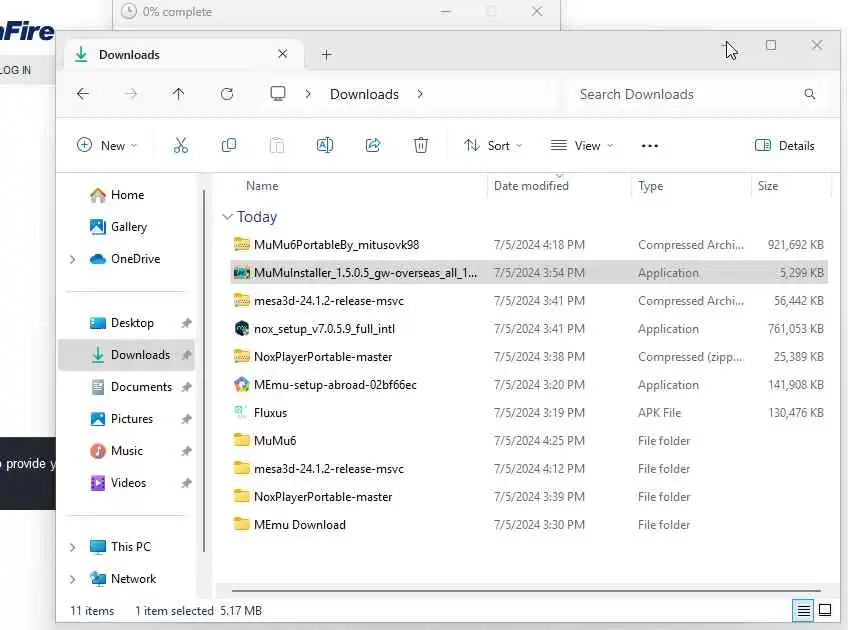Go back using the back arrow
This screenshot has height=630, width=848.
83,94
